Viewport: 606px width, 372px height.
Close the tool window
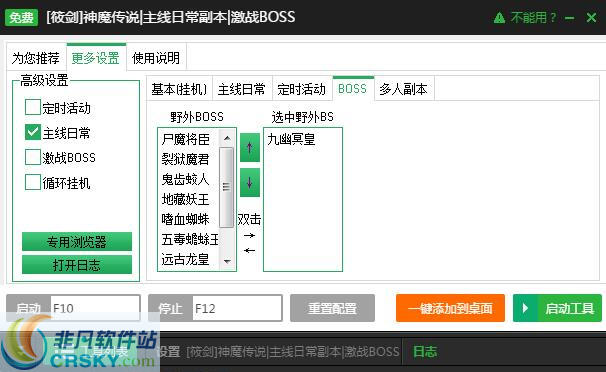click(591, 17)
